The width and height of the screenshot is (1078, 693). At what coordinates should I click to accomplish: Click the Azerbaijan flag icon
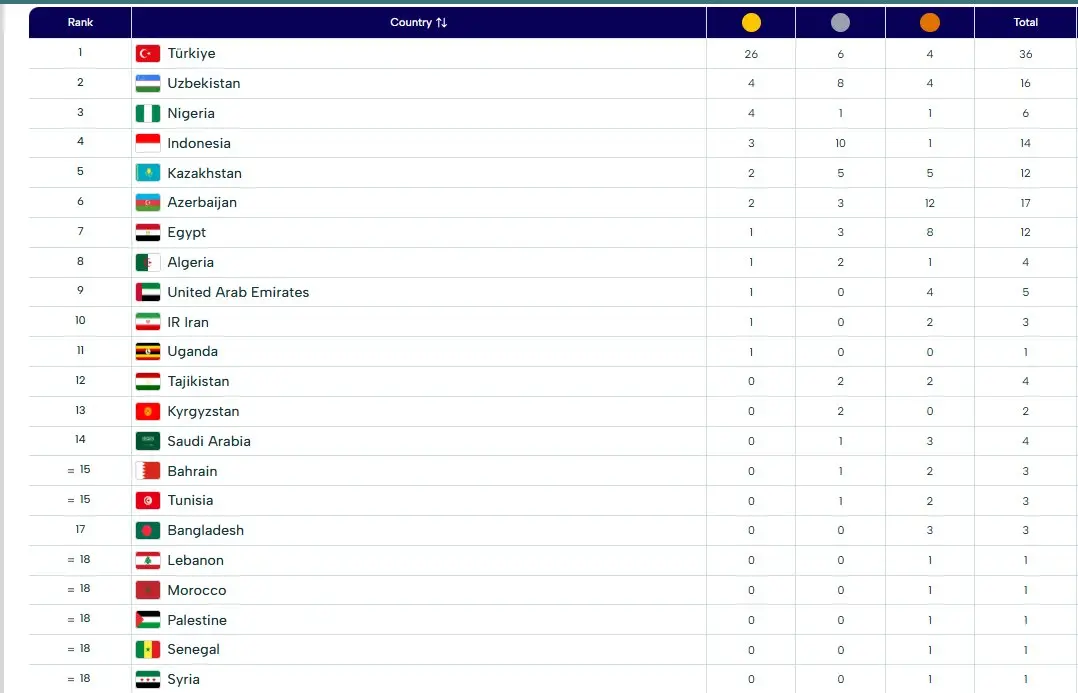[148, 202]
